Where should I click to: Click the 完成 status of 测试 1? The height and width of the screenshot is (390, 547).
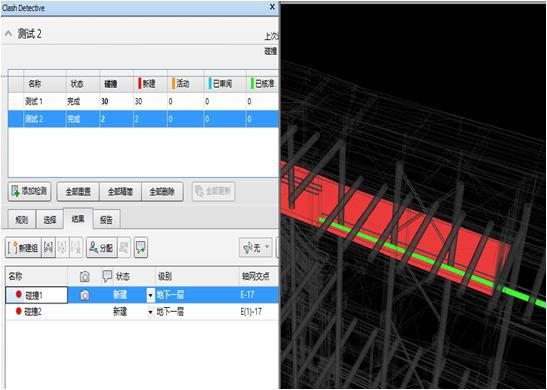point(74,102)
